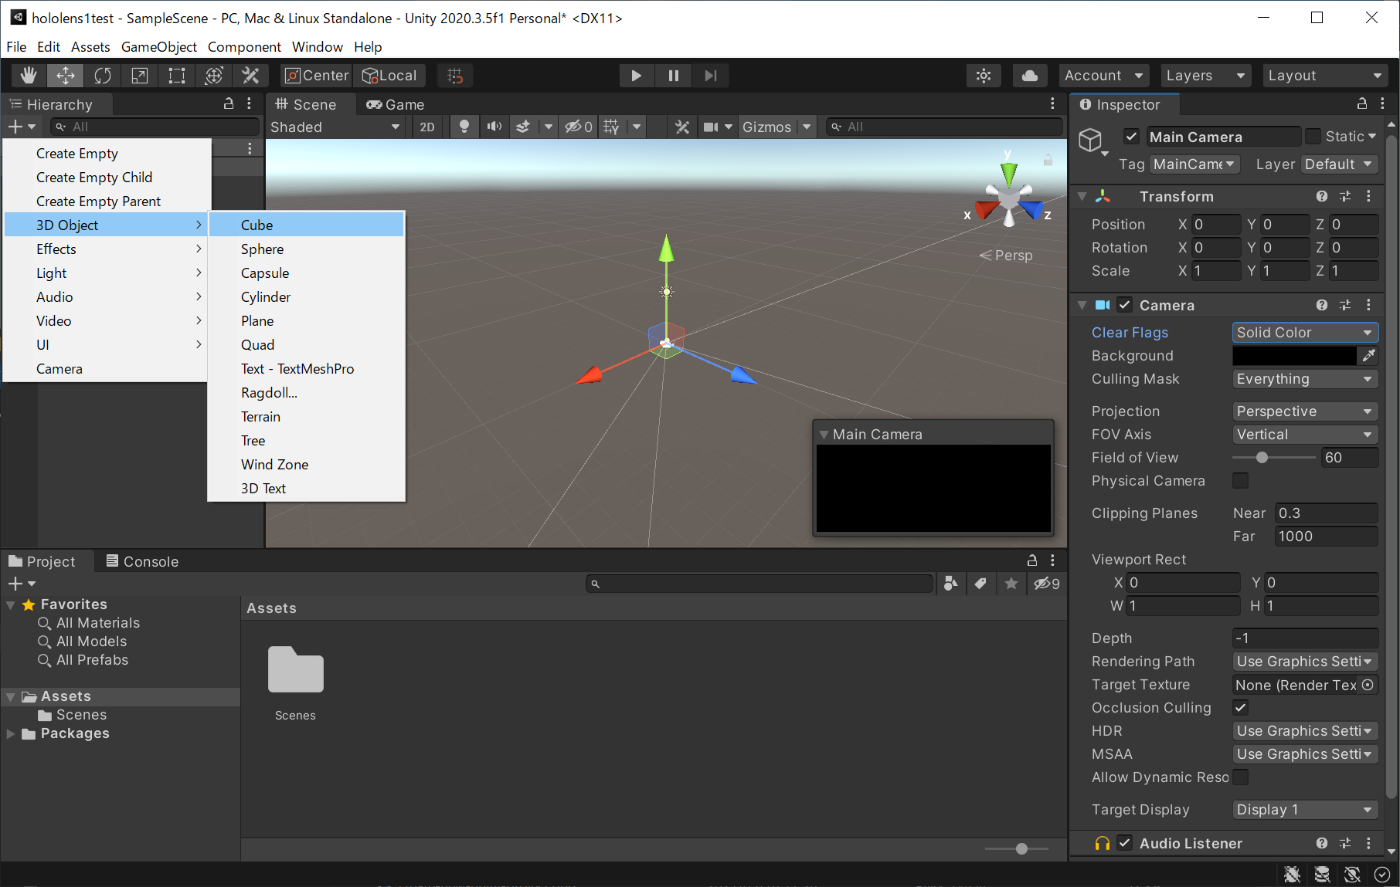Select the Hand tool in toolbar
The height and width of the screenshot is (887, 1400).
tap(28, 75)
